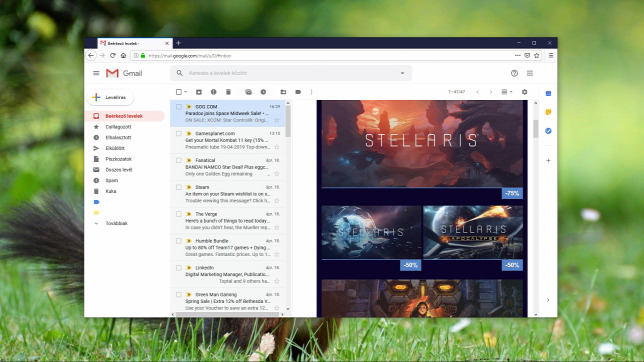
Task: Open the Piszkozatok drafts folder
Action: (118, 159)
